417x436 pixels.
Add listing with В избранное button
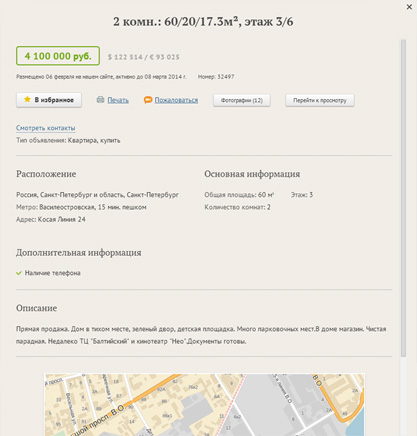[x=49, y=100]
